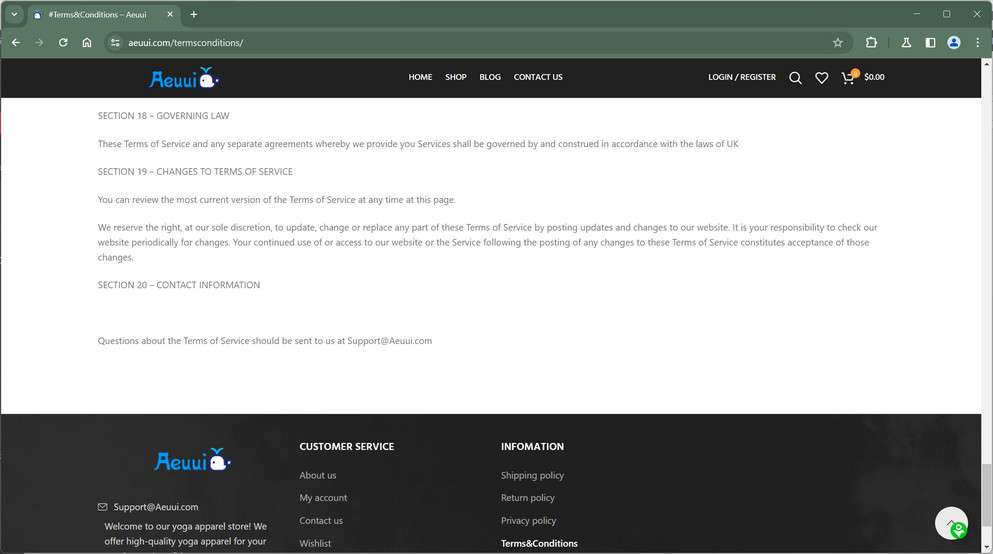Image resolution: width=993 pixels, height=554 pixels.
Task: Click the browser forward arrow
Action: (39, 42)
